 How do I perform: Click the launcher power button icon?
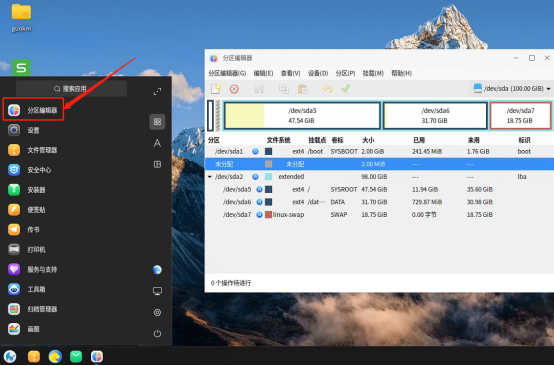157,333
